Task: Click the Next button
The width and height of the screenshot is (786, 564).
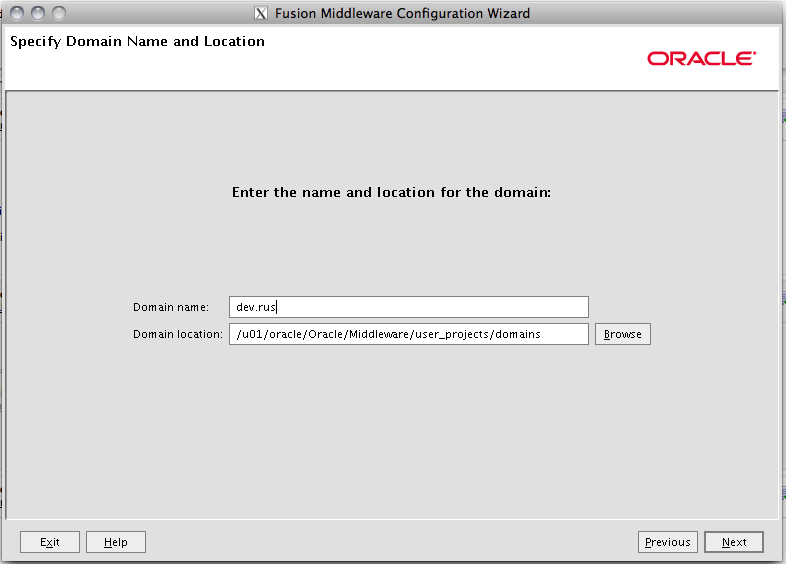Action: [734, 542]
